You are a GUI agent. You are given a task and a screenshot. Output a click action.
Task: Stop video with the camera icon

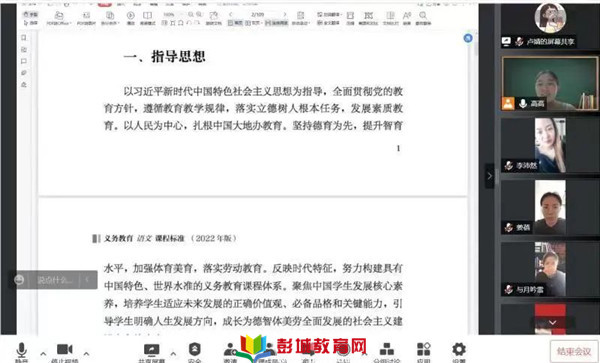pos(65,351)
